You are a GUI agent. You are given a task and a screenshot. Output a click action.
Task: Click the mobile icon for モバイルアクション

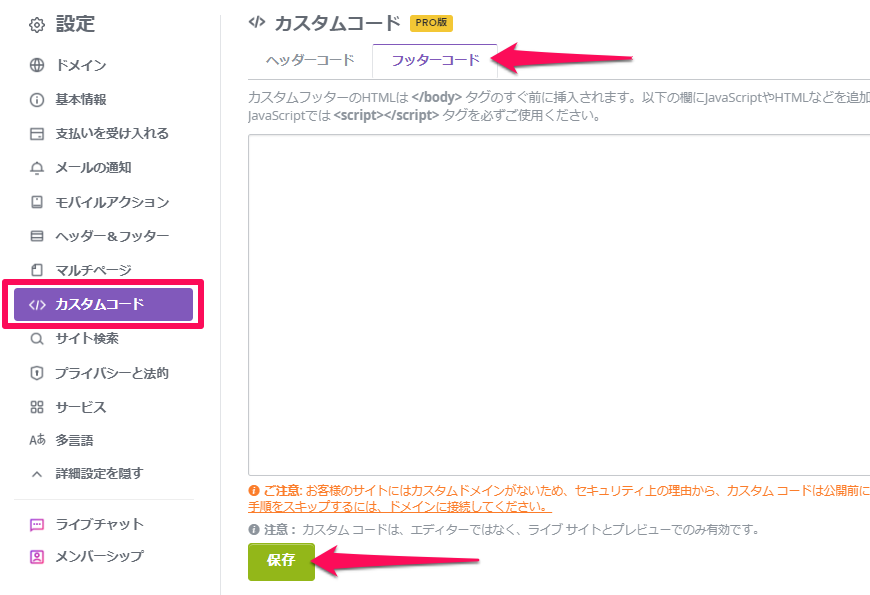click(x=37, y=202)
